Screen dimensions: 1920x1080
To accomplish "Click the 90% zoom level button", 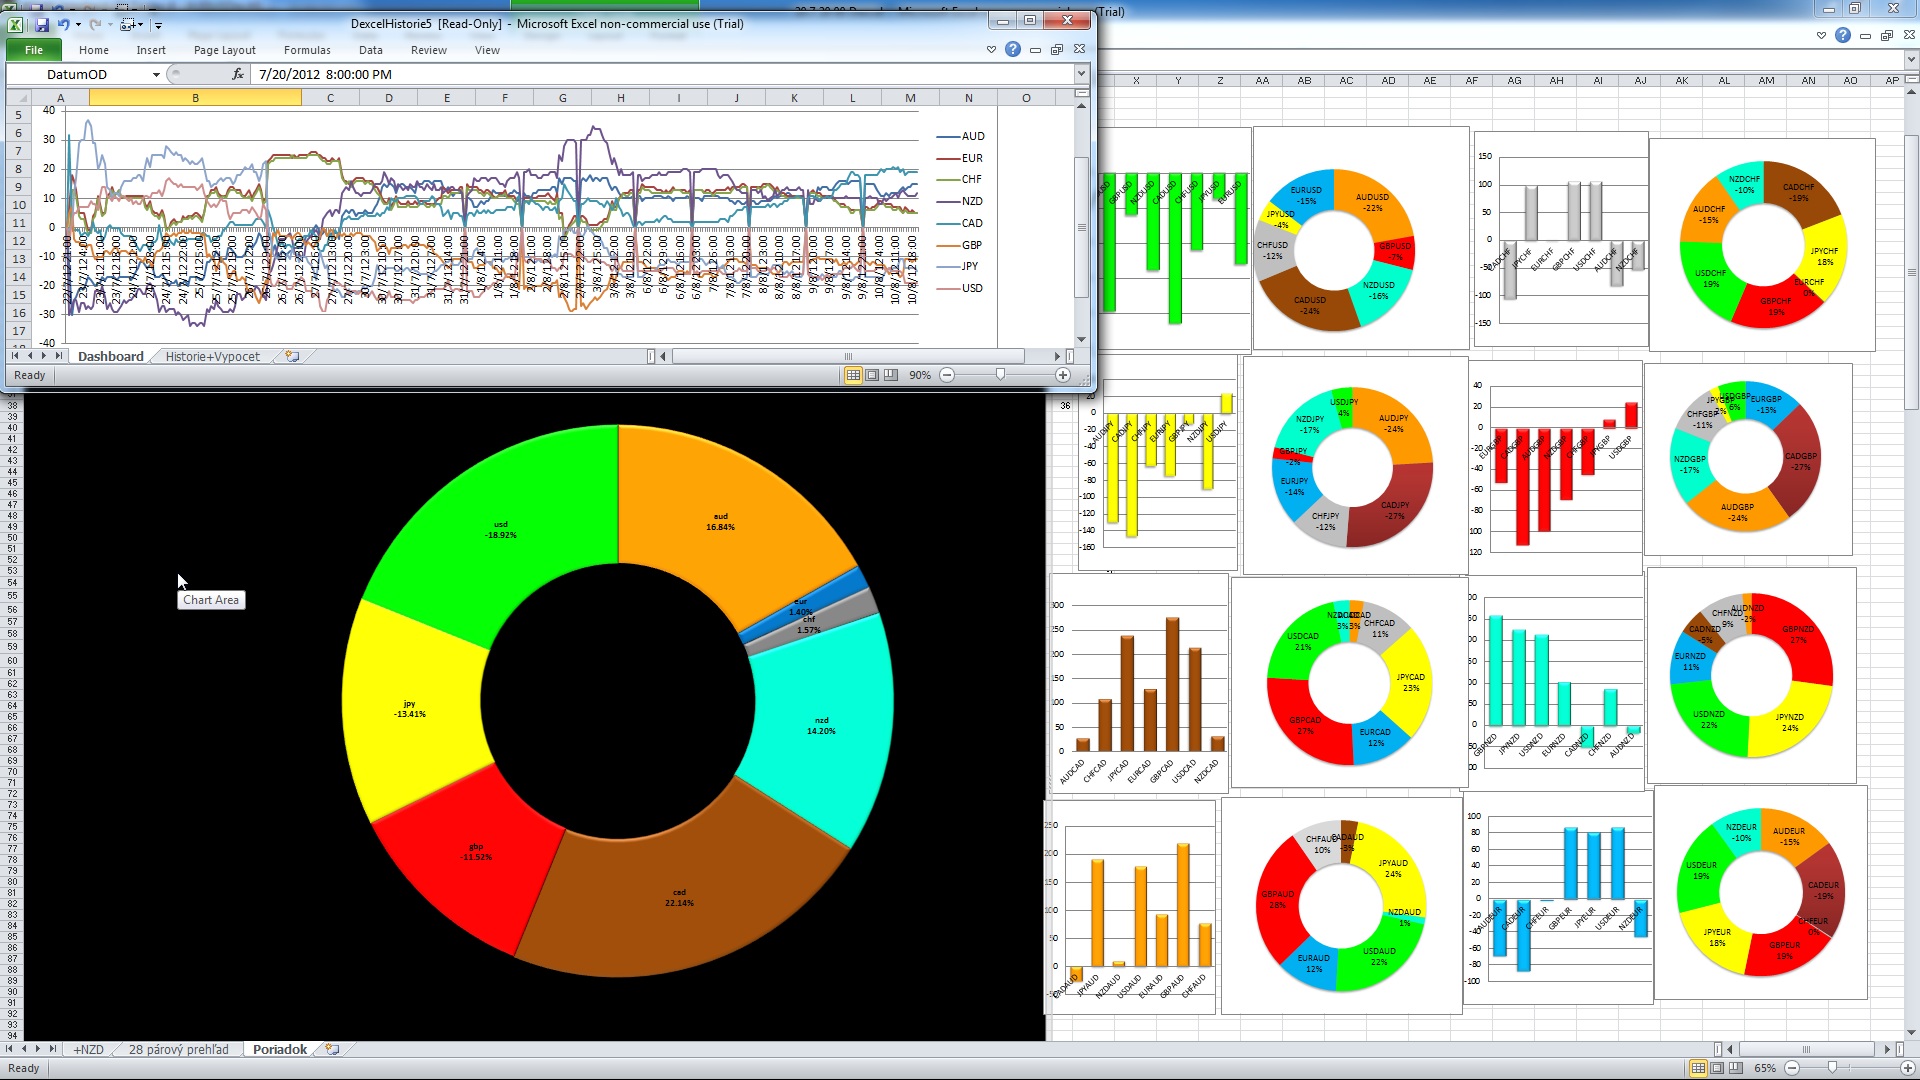I will [x=920, y=375].
